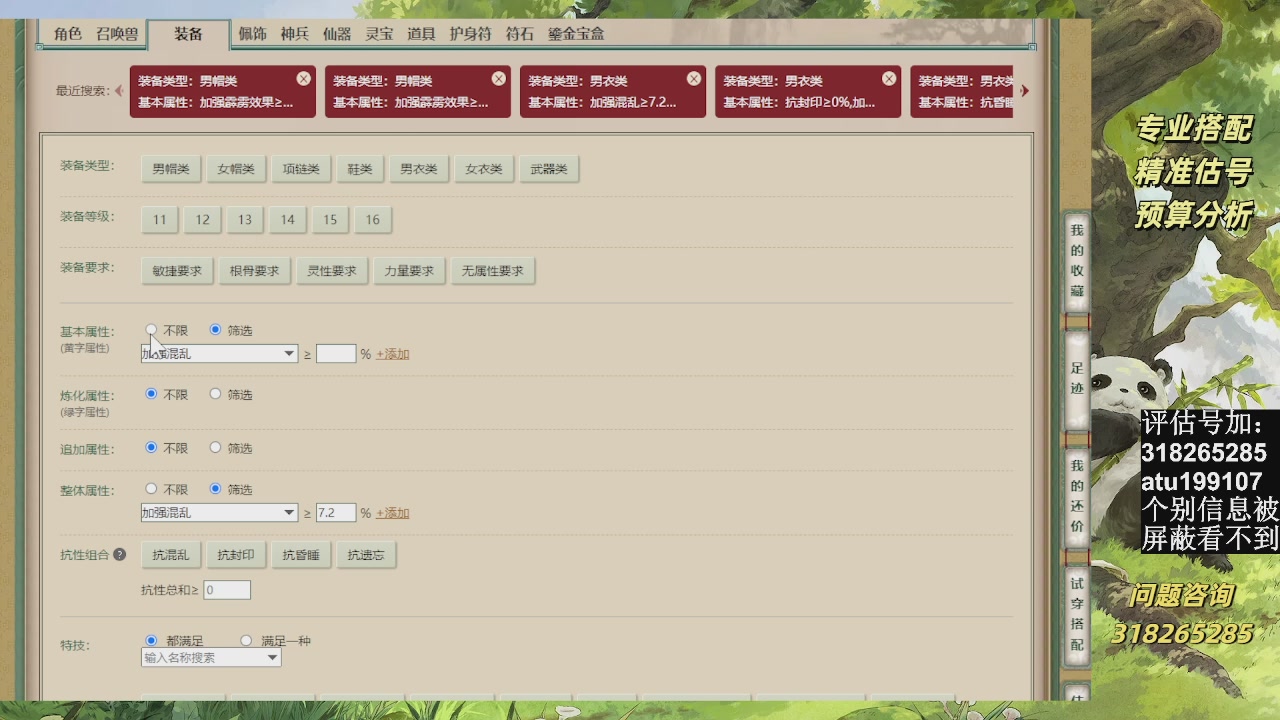Open the 佩饰 tab
This screenshot has width=1280, height=720.
coord(252,34)
